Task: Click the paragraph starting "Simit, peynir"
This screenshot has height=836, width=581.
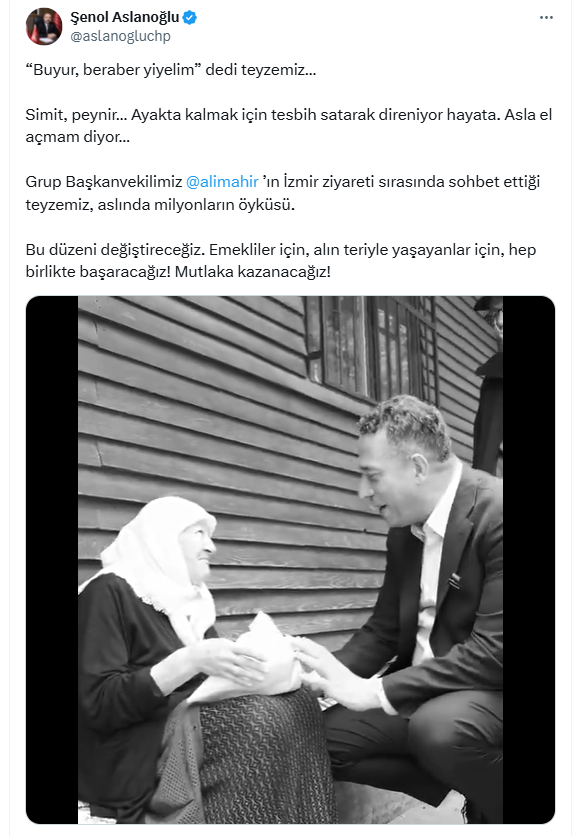Action: coord(289,126)
